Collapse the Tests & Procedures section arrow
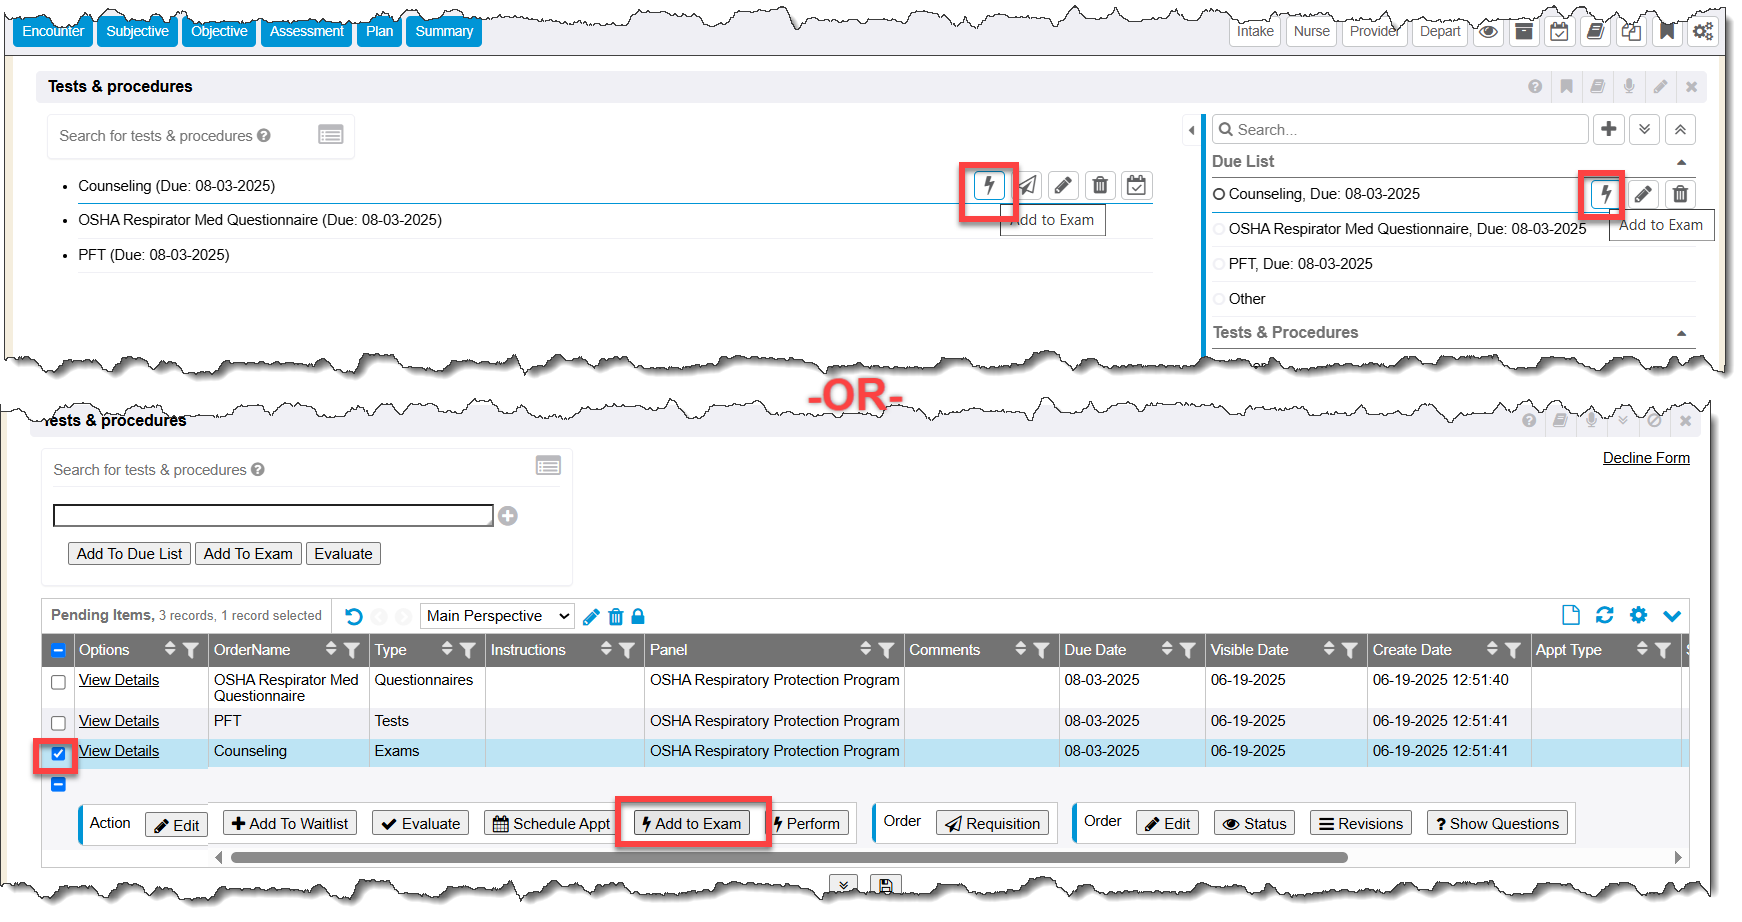 pyautogui.click(x=1681, y=333)
